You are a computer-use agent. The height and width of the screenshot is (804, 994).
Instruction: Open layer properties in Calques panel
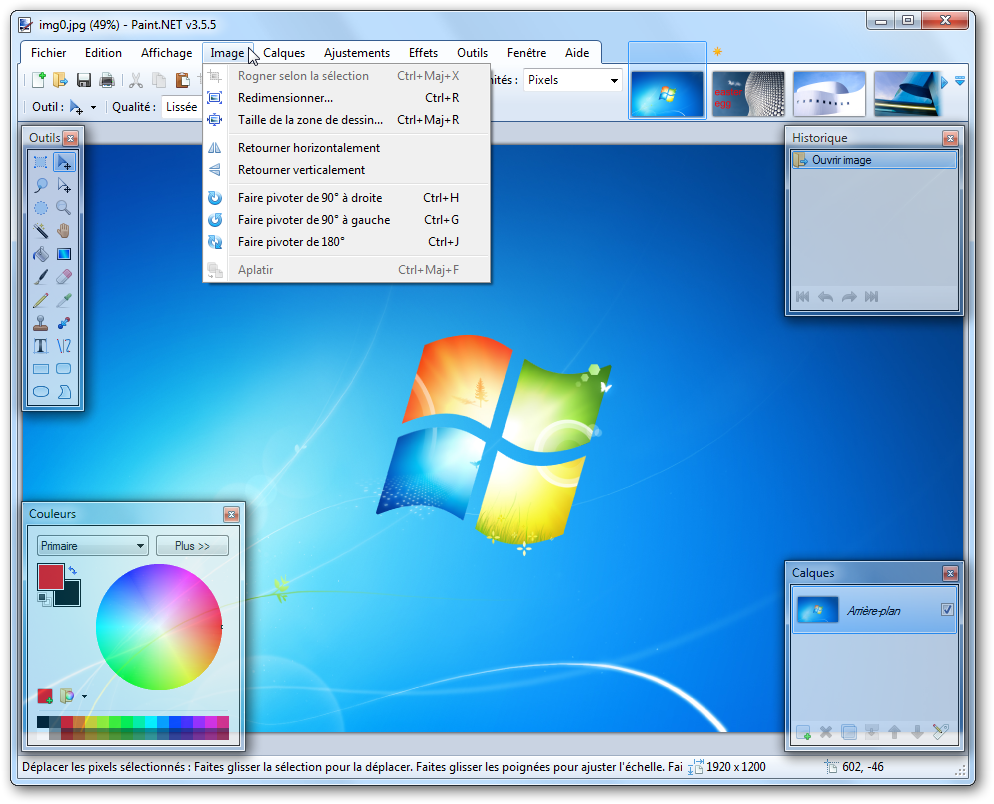pyautogui.click(x=940, y=732)
